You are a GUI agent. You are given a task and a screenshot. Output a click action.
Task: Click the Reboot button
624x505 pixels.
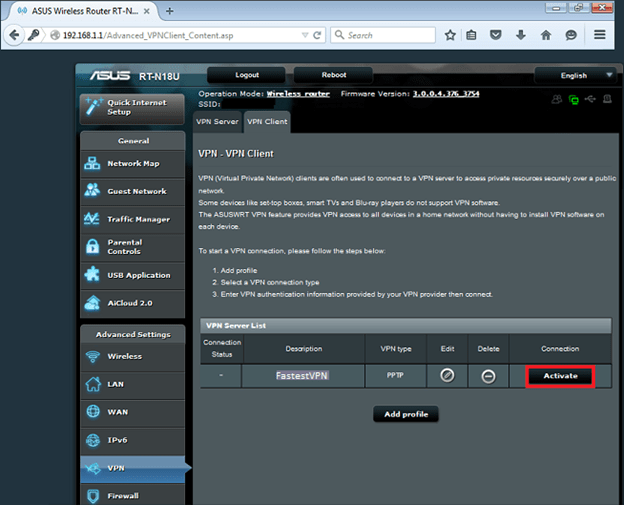(333, 75)
